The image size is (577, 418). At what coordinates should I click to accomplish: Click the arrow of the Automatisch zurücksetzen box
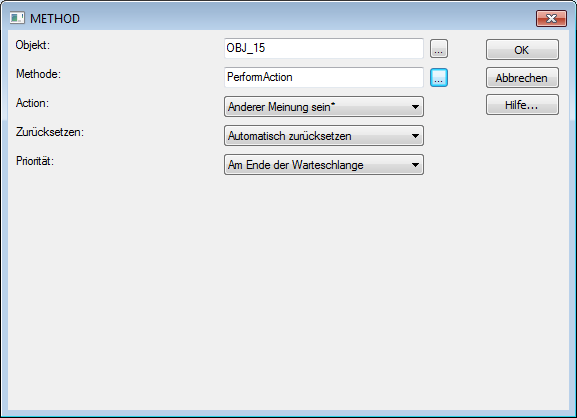[x=415, y=136]
